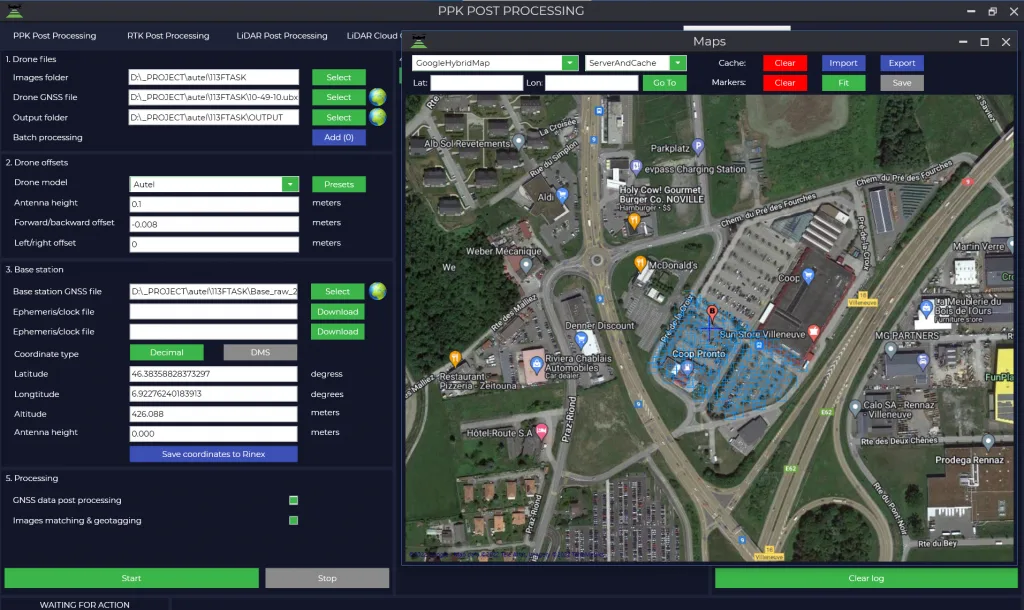Click gray Save button for markers
Image resolution: width=1024 pixels, height=610 pixels.
click(x=901, y=83)
